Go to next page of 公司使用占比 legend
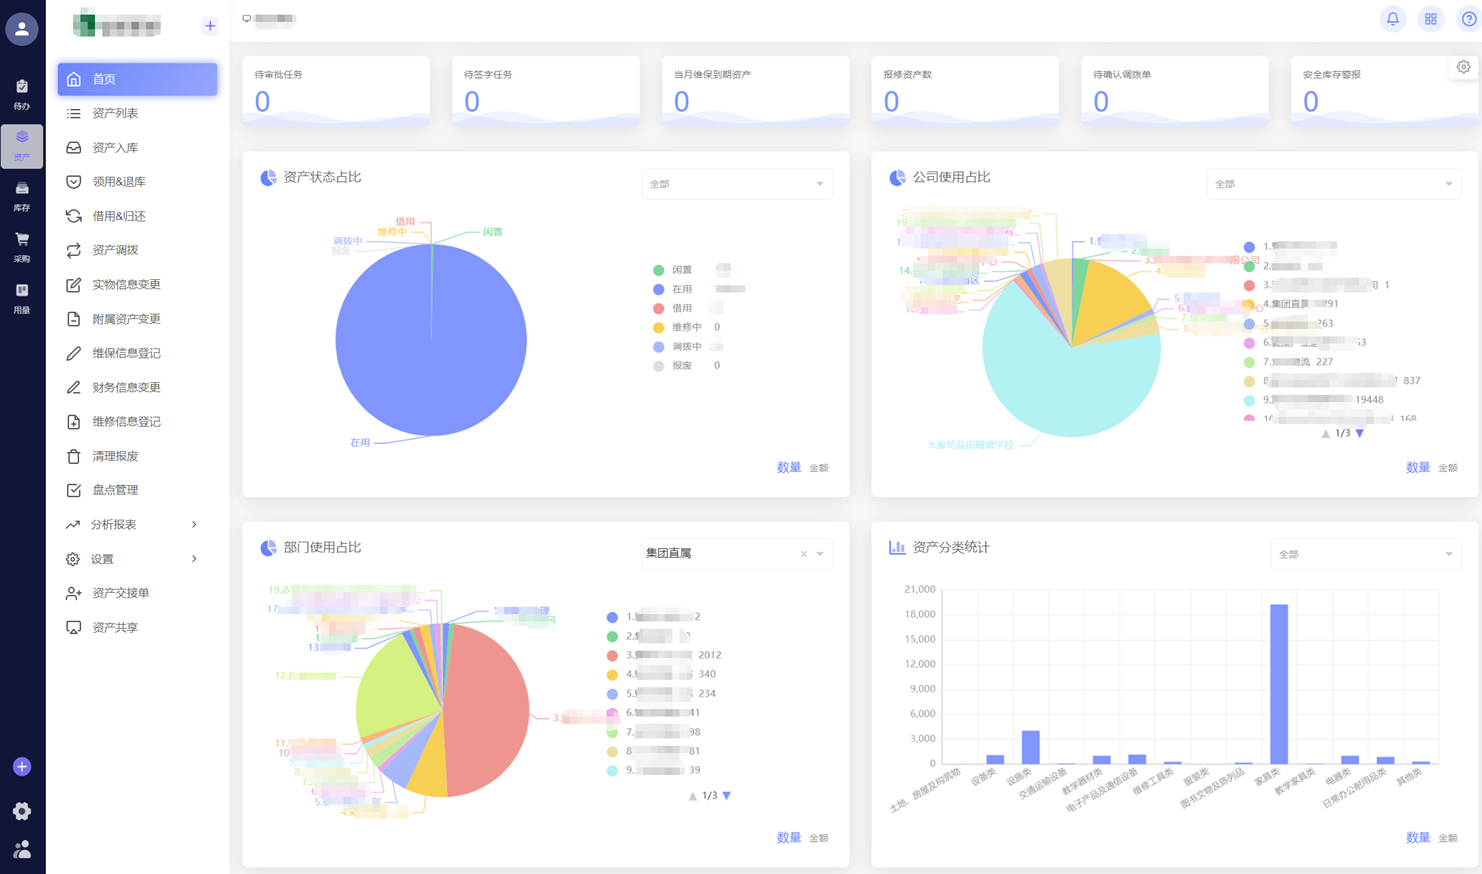 point(1360,434)
